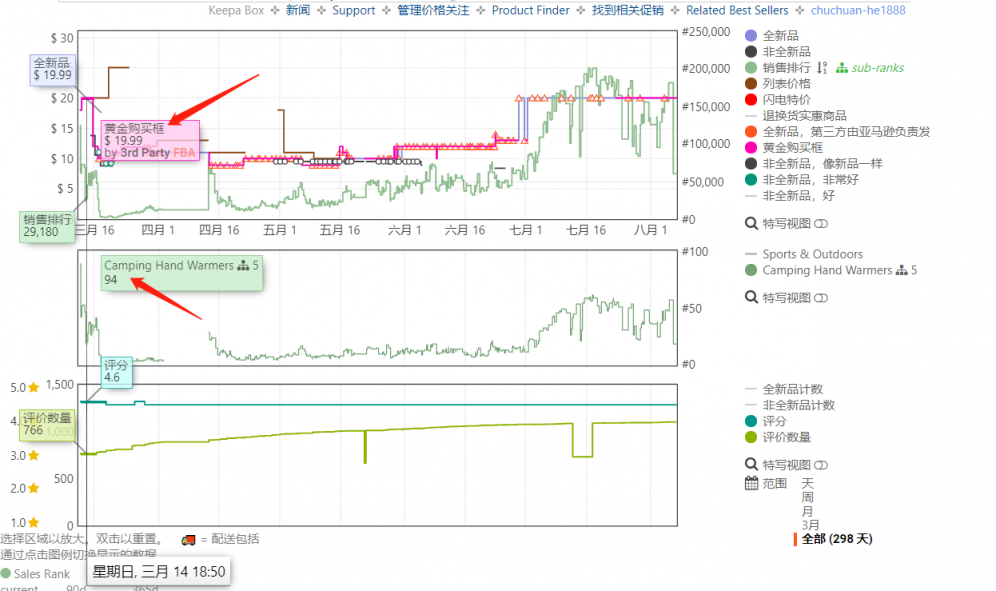Click the sort icon next to 销售排行
This screenshot has width=996, height=591.
[822, 68]
